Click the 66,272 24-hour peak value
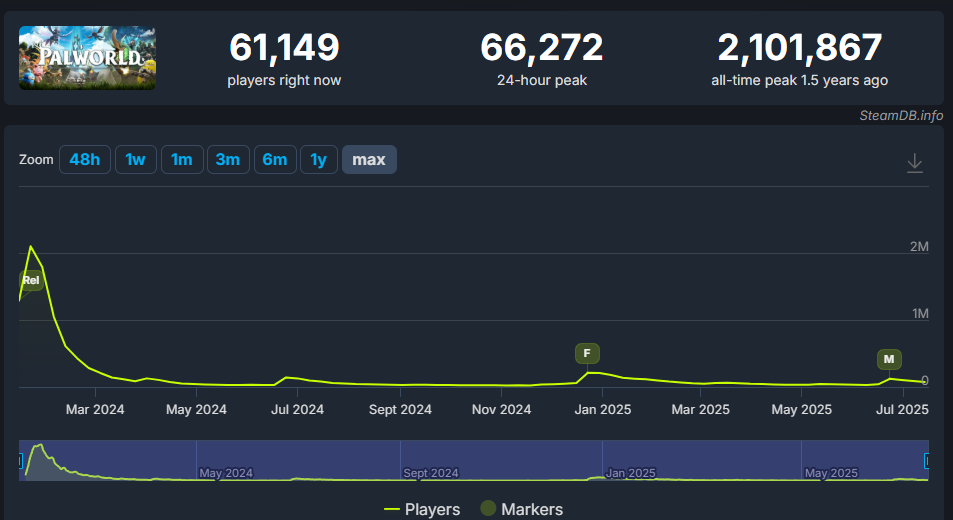953x520 pixels. tap(542, 47)
